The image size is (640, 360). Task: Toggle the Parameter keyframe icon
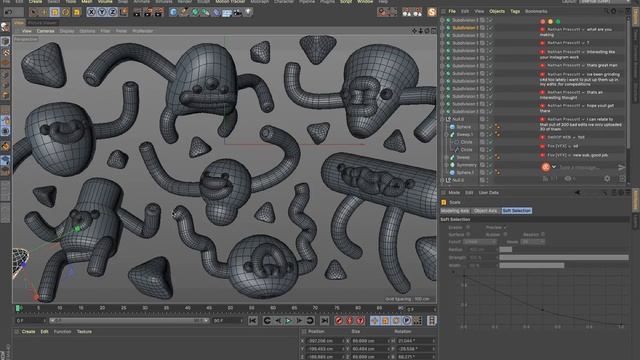(407, 321)
